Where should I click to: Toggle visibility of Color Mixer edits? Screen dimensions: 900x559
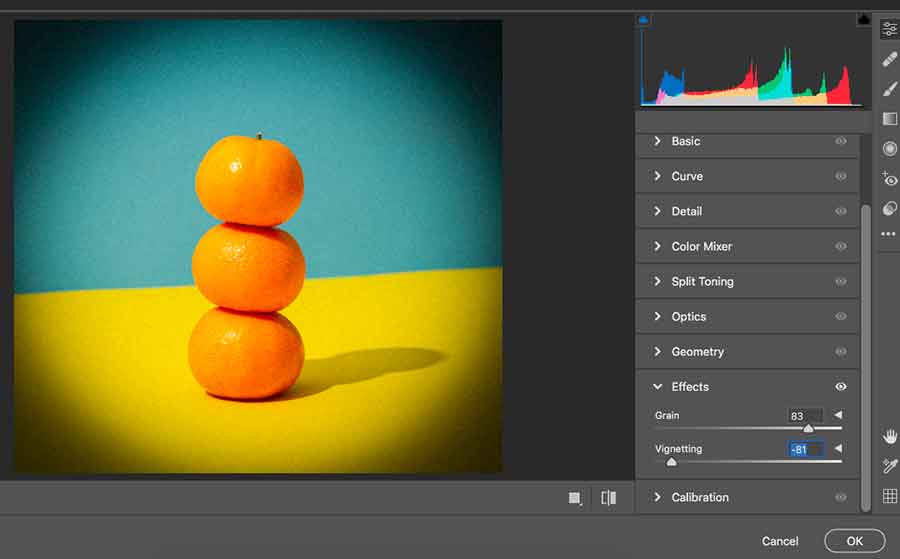(x=841, y=246)
